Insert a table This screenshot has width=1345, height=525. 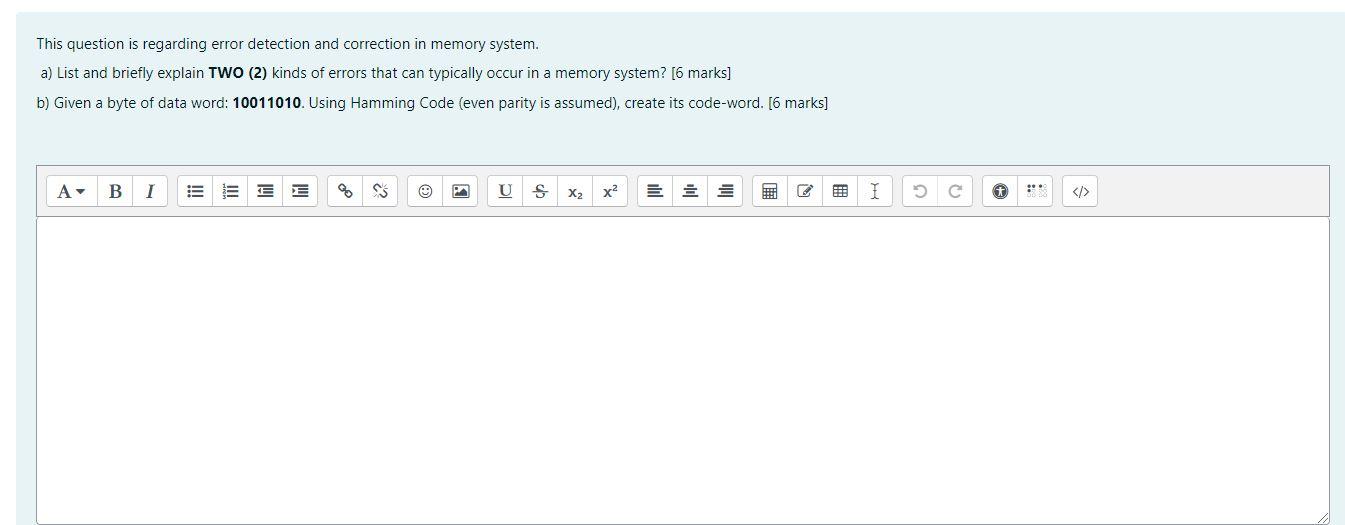840,191
